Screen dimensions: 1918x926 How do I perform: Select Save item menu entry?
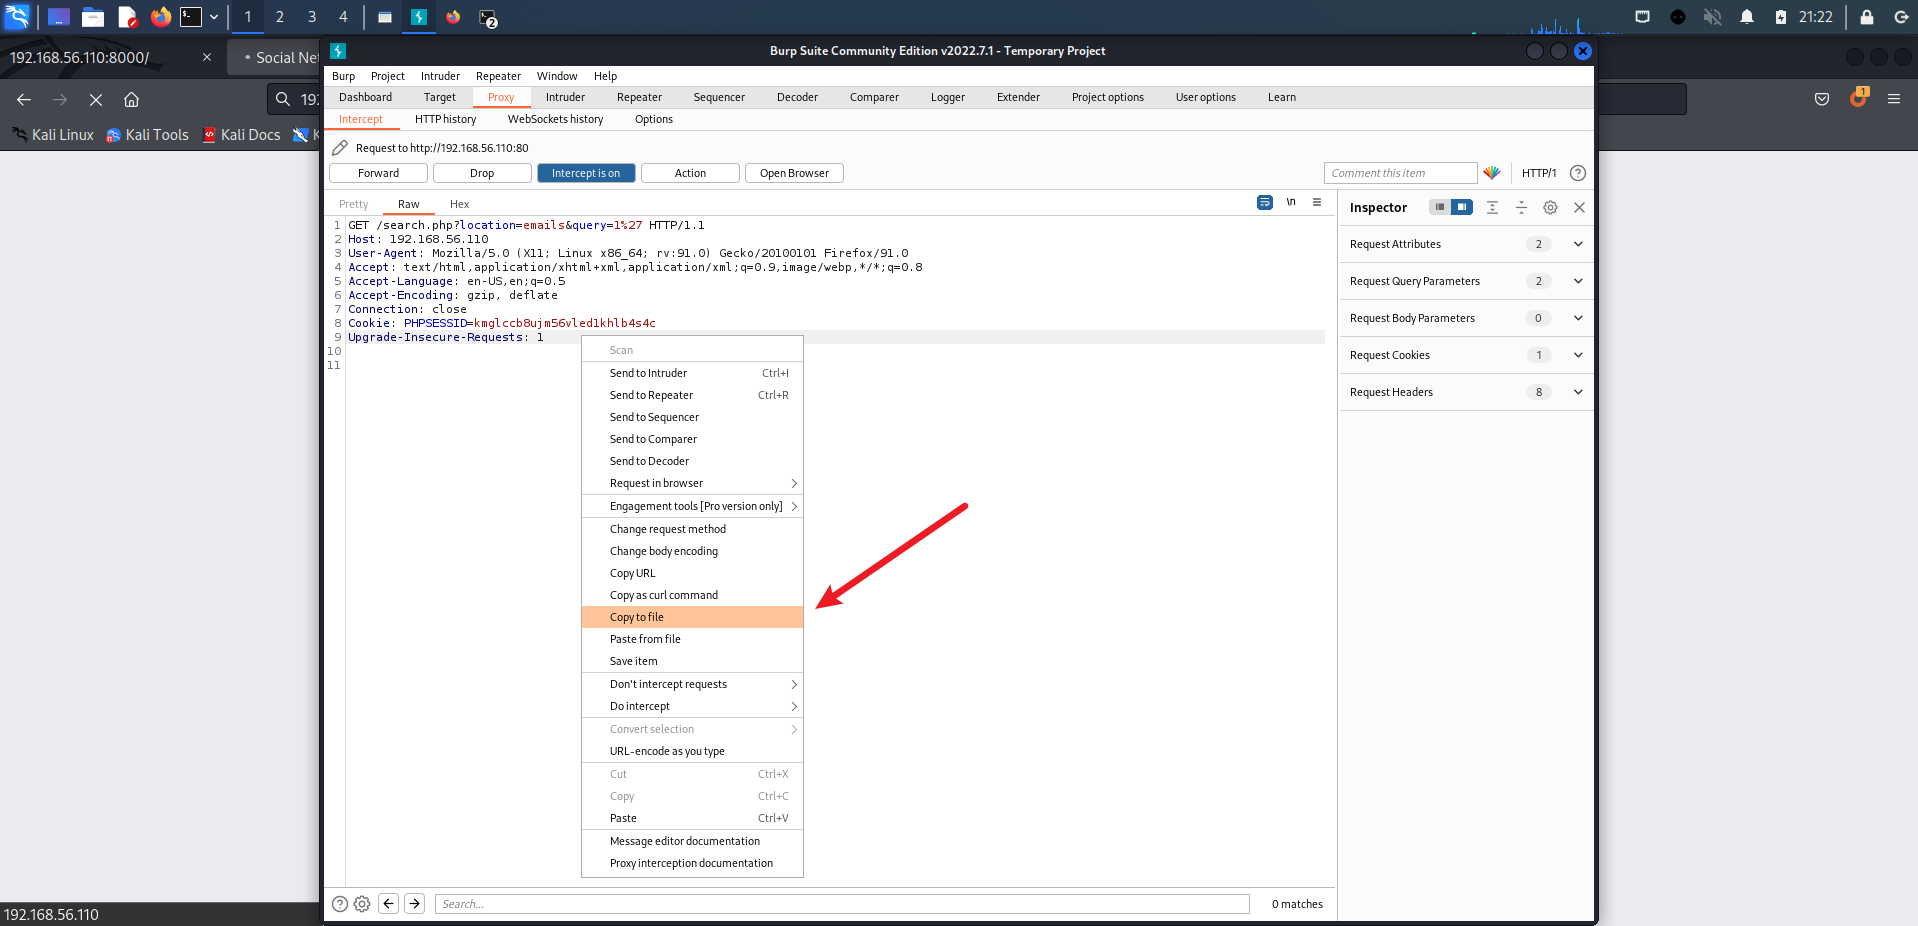tap(692, 661)
